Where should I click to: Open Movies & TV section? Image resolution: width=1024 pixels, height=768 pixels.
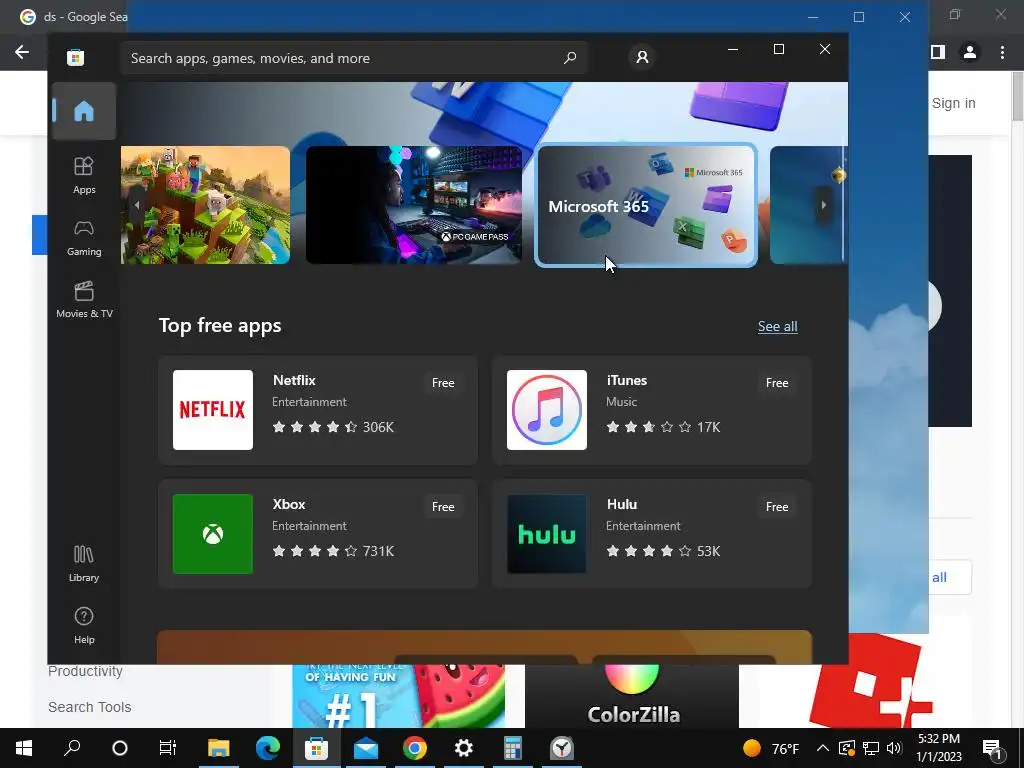84,299
